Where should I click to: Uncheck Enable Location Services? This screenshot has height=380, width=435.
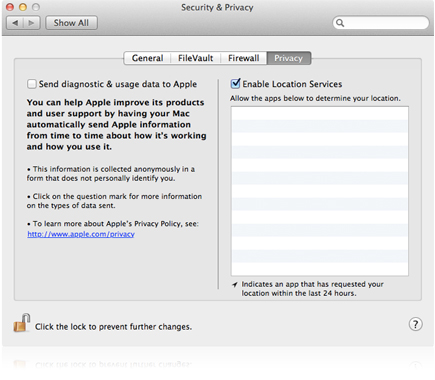tap(235, 83)
